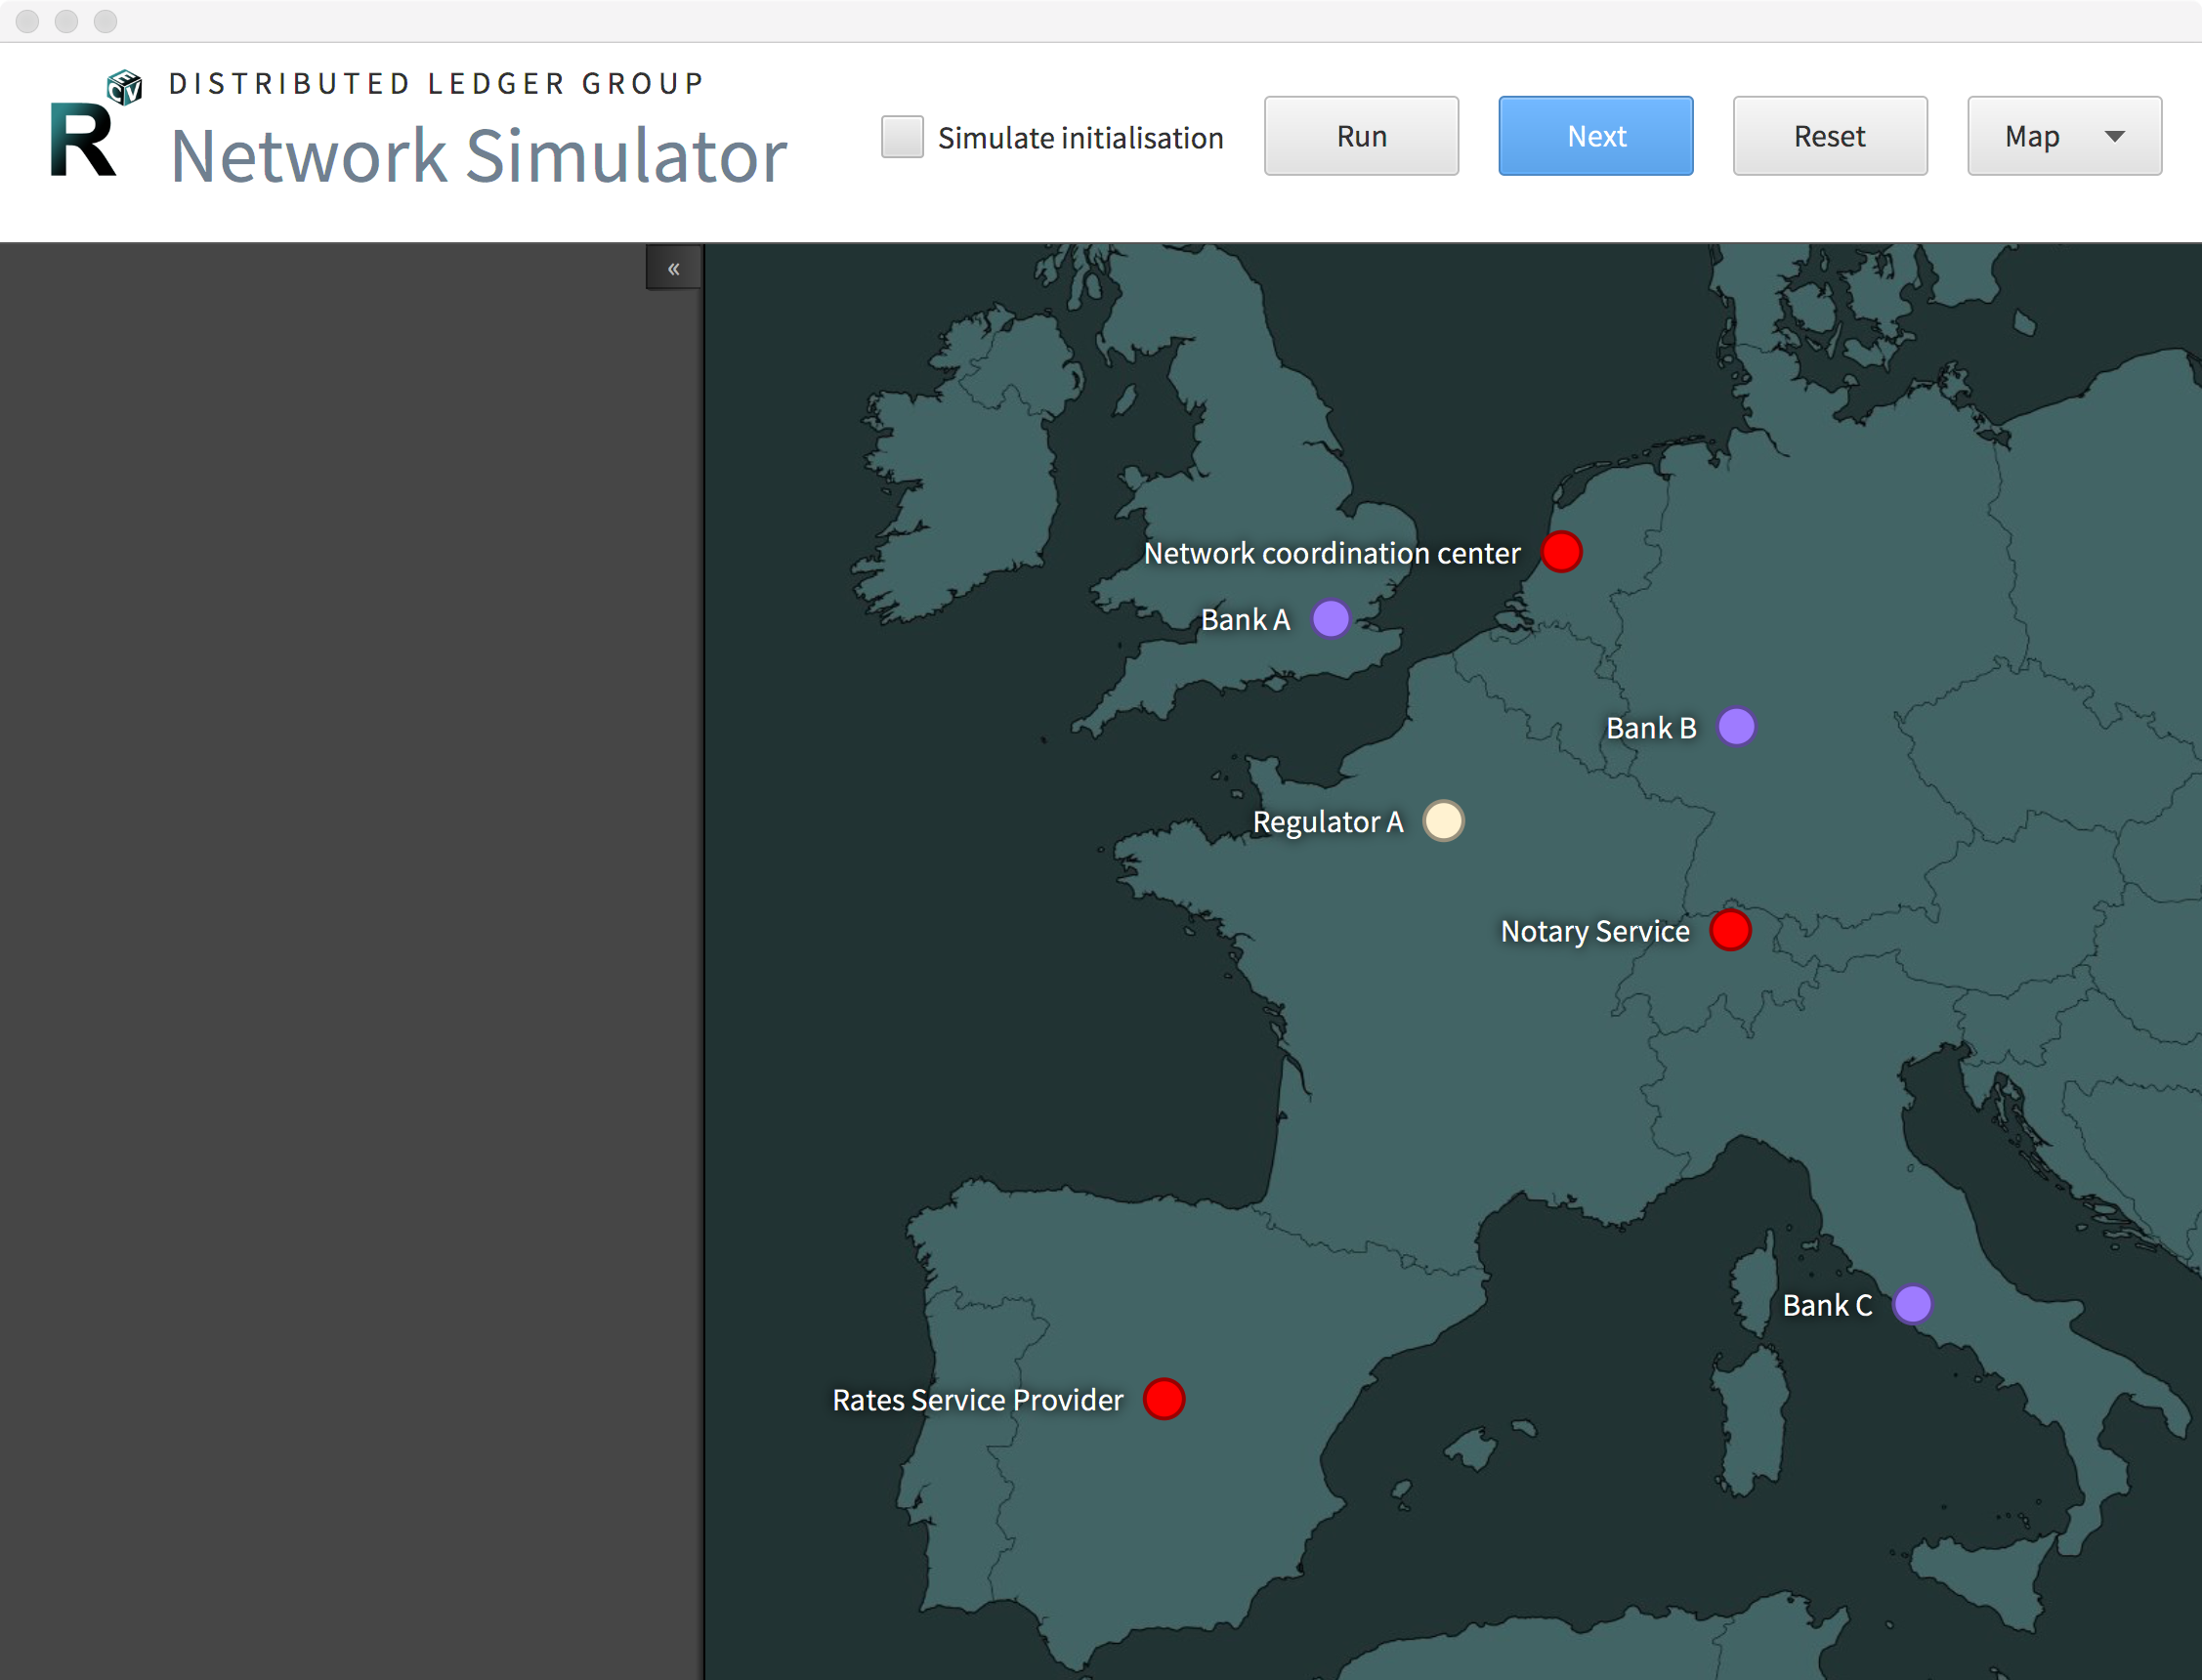
Task: Select the purple Bank A node
Action: 1330,619
